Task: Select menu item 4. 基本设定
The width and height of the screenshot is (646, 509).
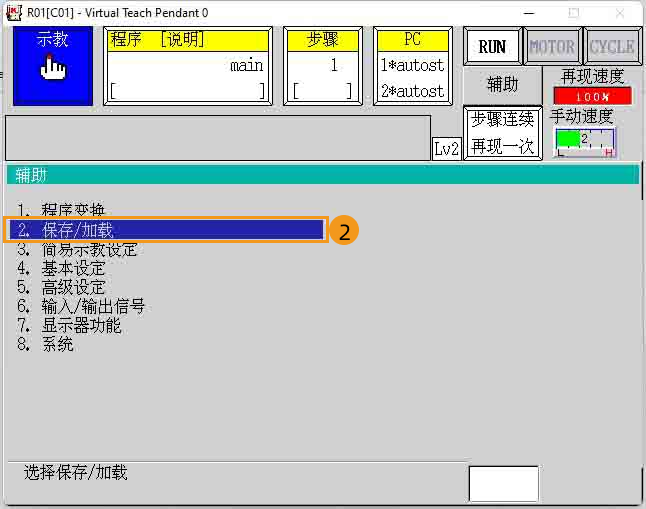Action: (x=61, y=269)
